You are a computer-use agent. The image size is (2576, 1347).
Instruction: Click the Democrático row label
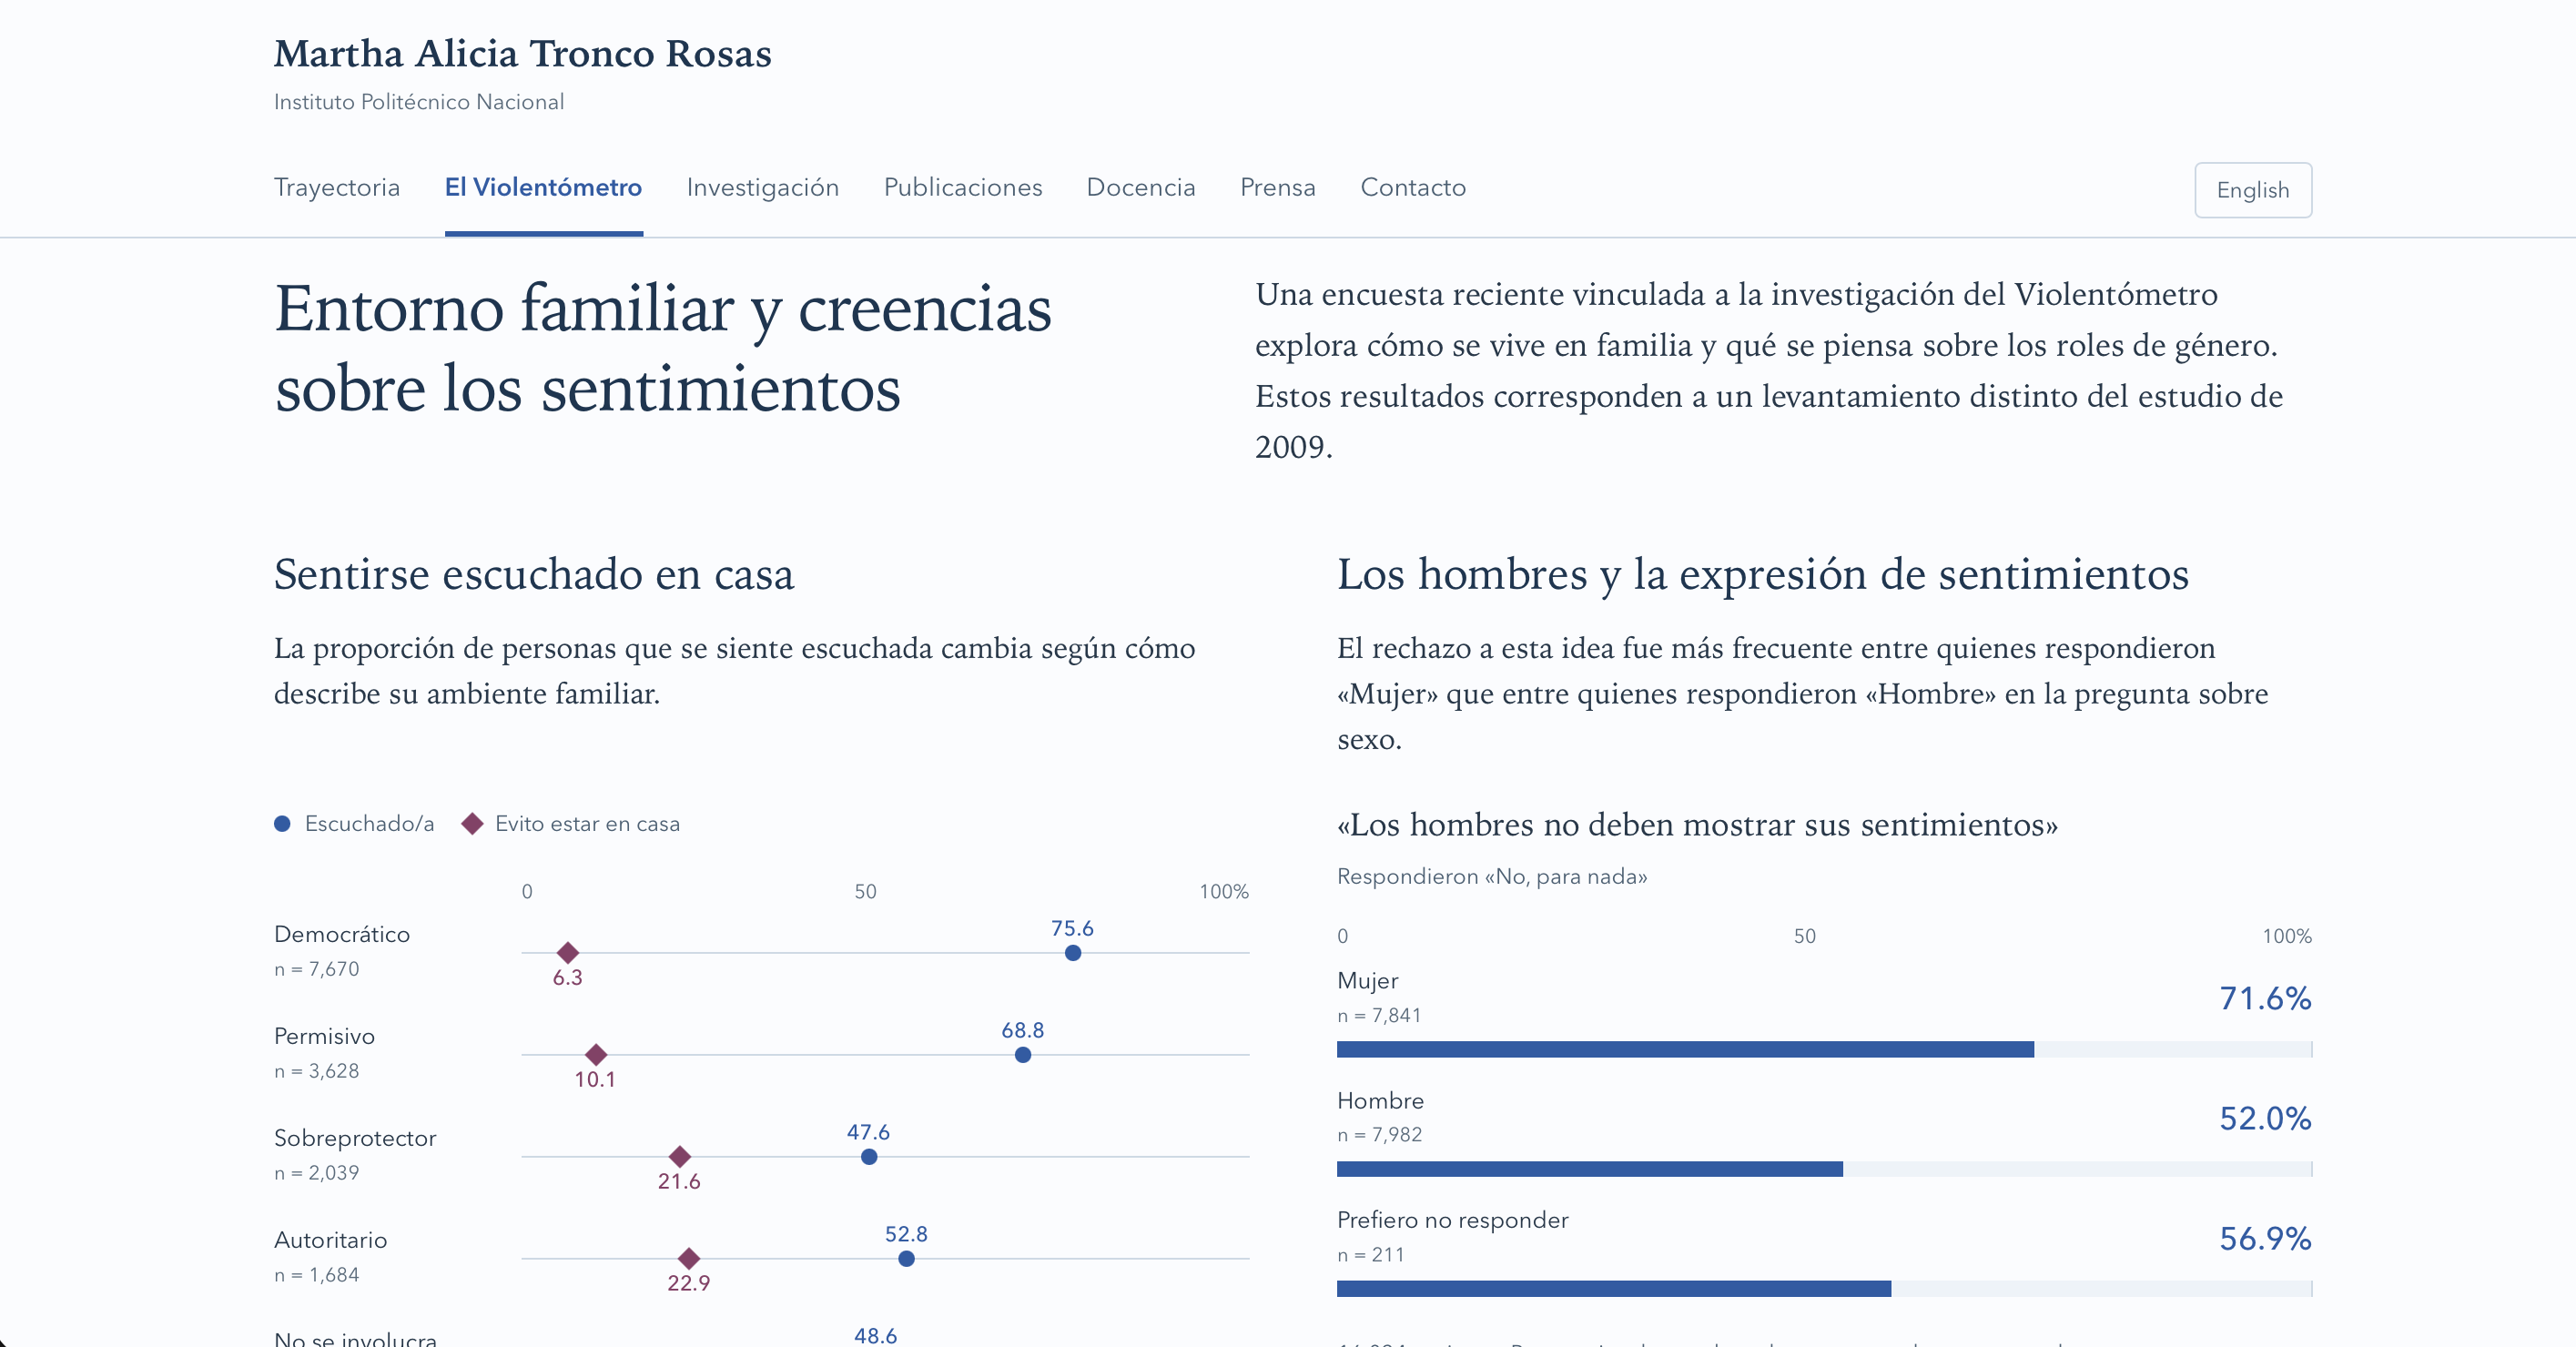(341, 935)
